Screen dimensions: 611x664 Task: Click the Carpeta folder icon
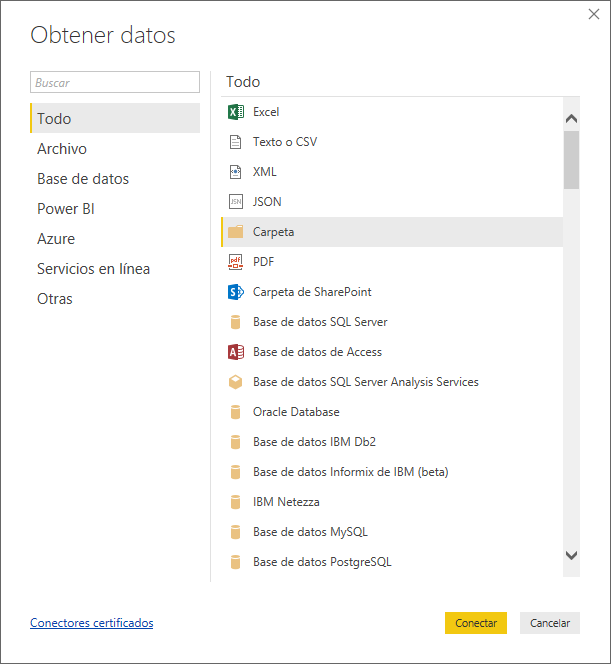coord(235,232)
